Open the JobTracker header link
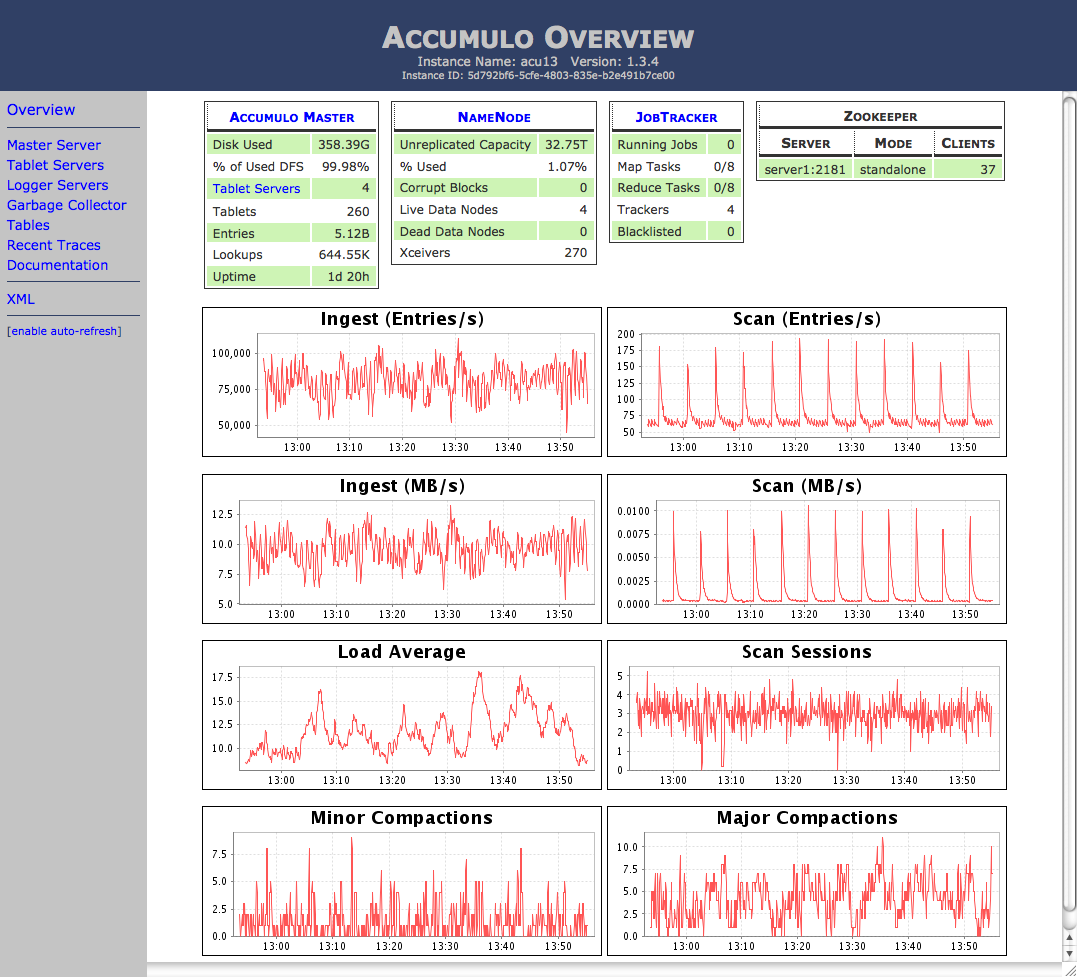 (676, 117)
